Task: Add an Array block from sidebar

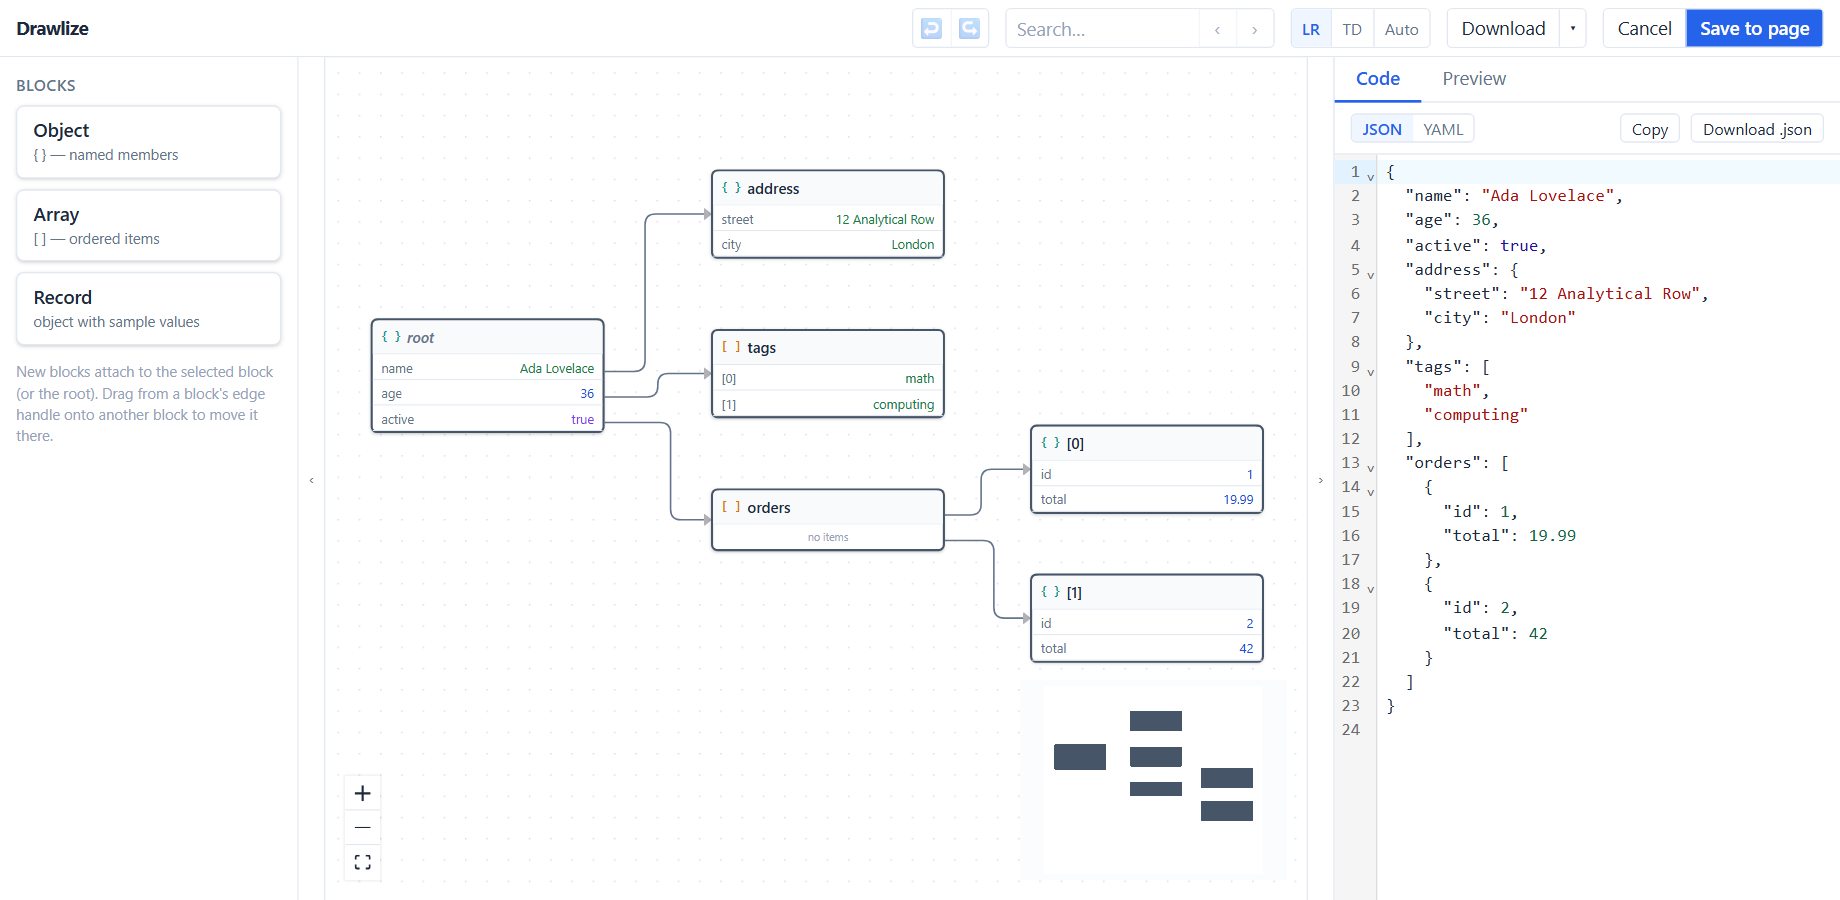Action: tap(149, 226)
